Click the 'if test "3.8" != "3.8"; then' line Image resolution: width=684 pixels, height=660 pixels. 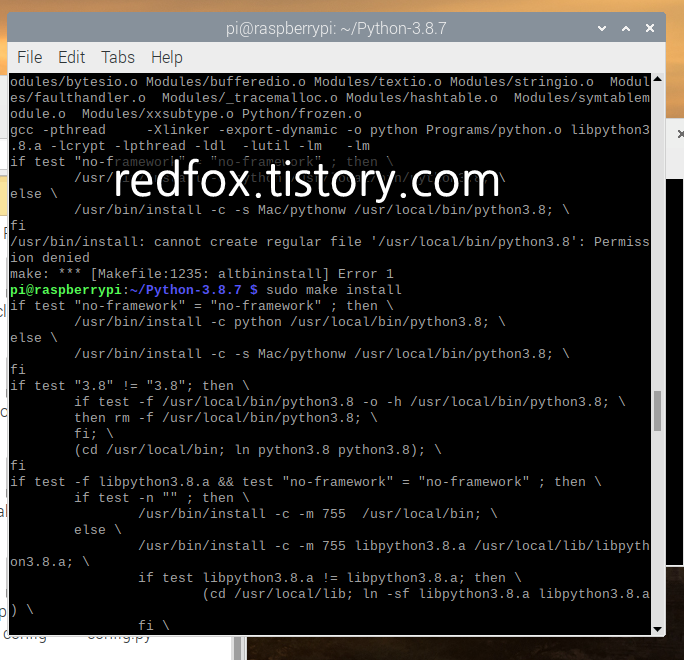click(x=130, y=386)
